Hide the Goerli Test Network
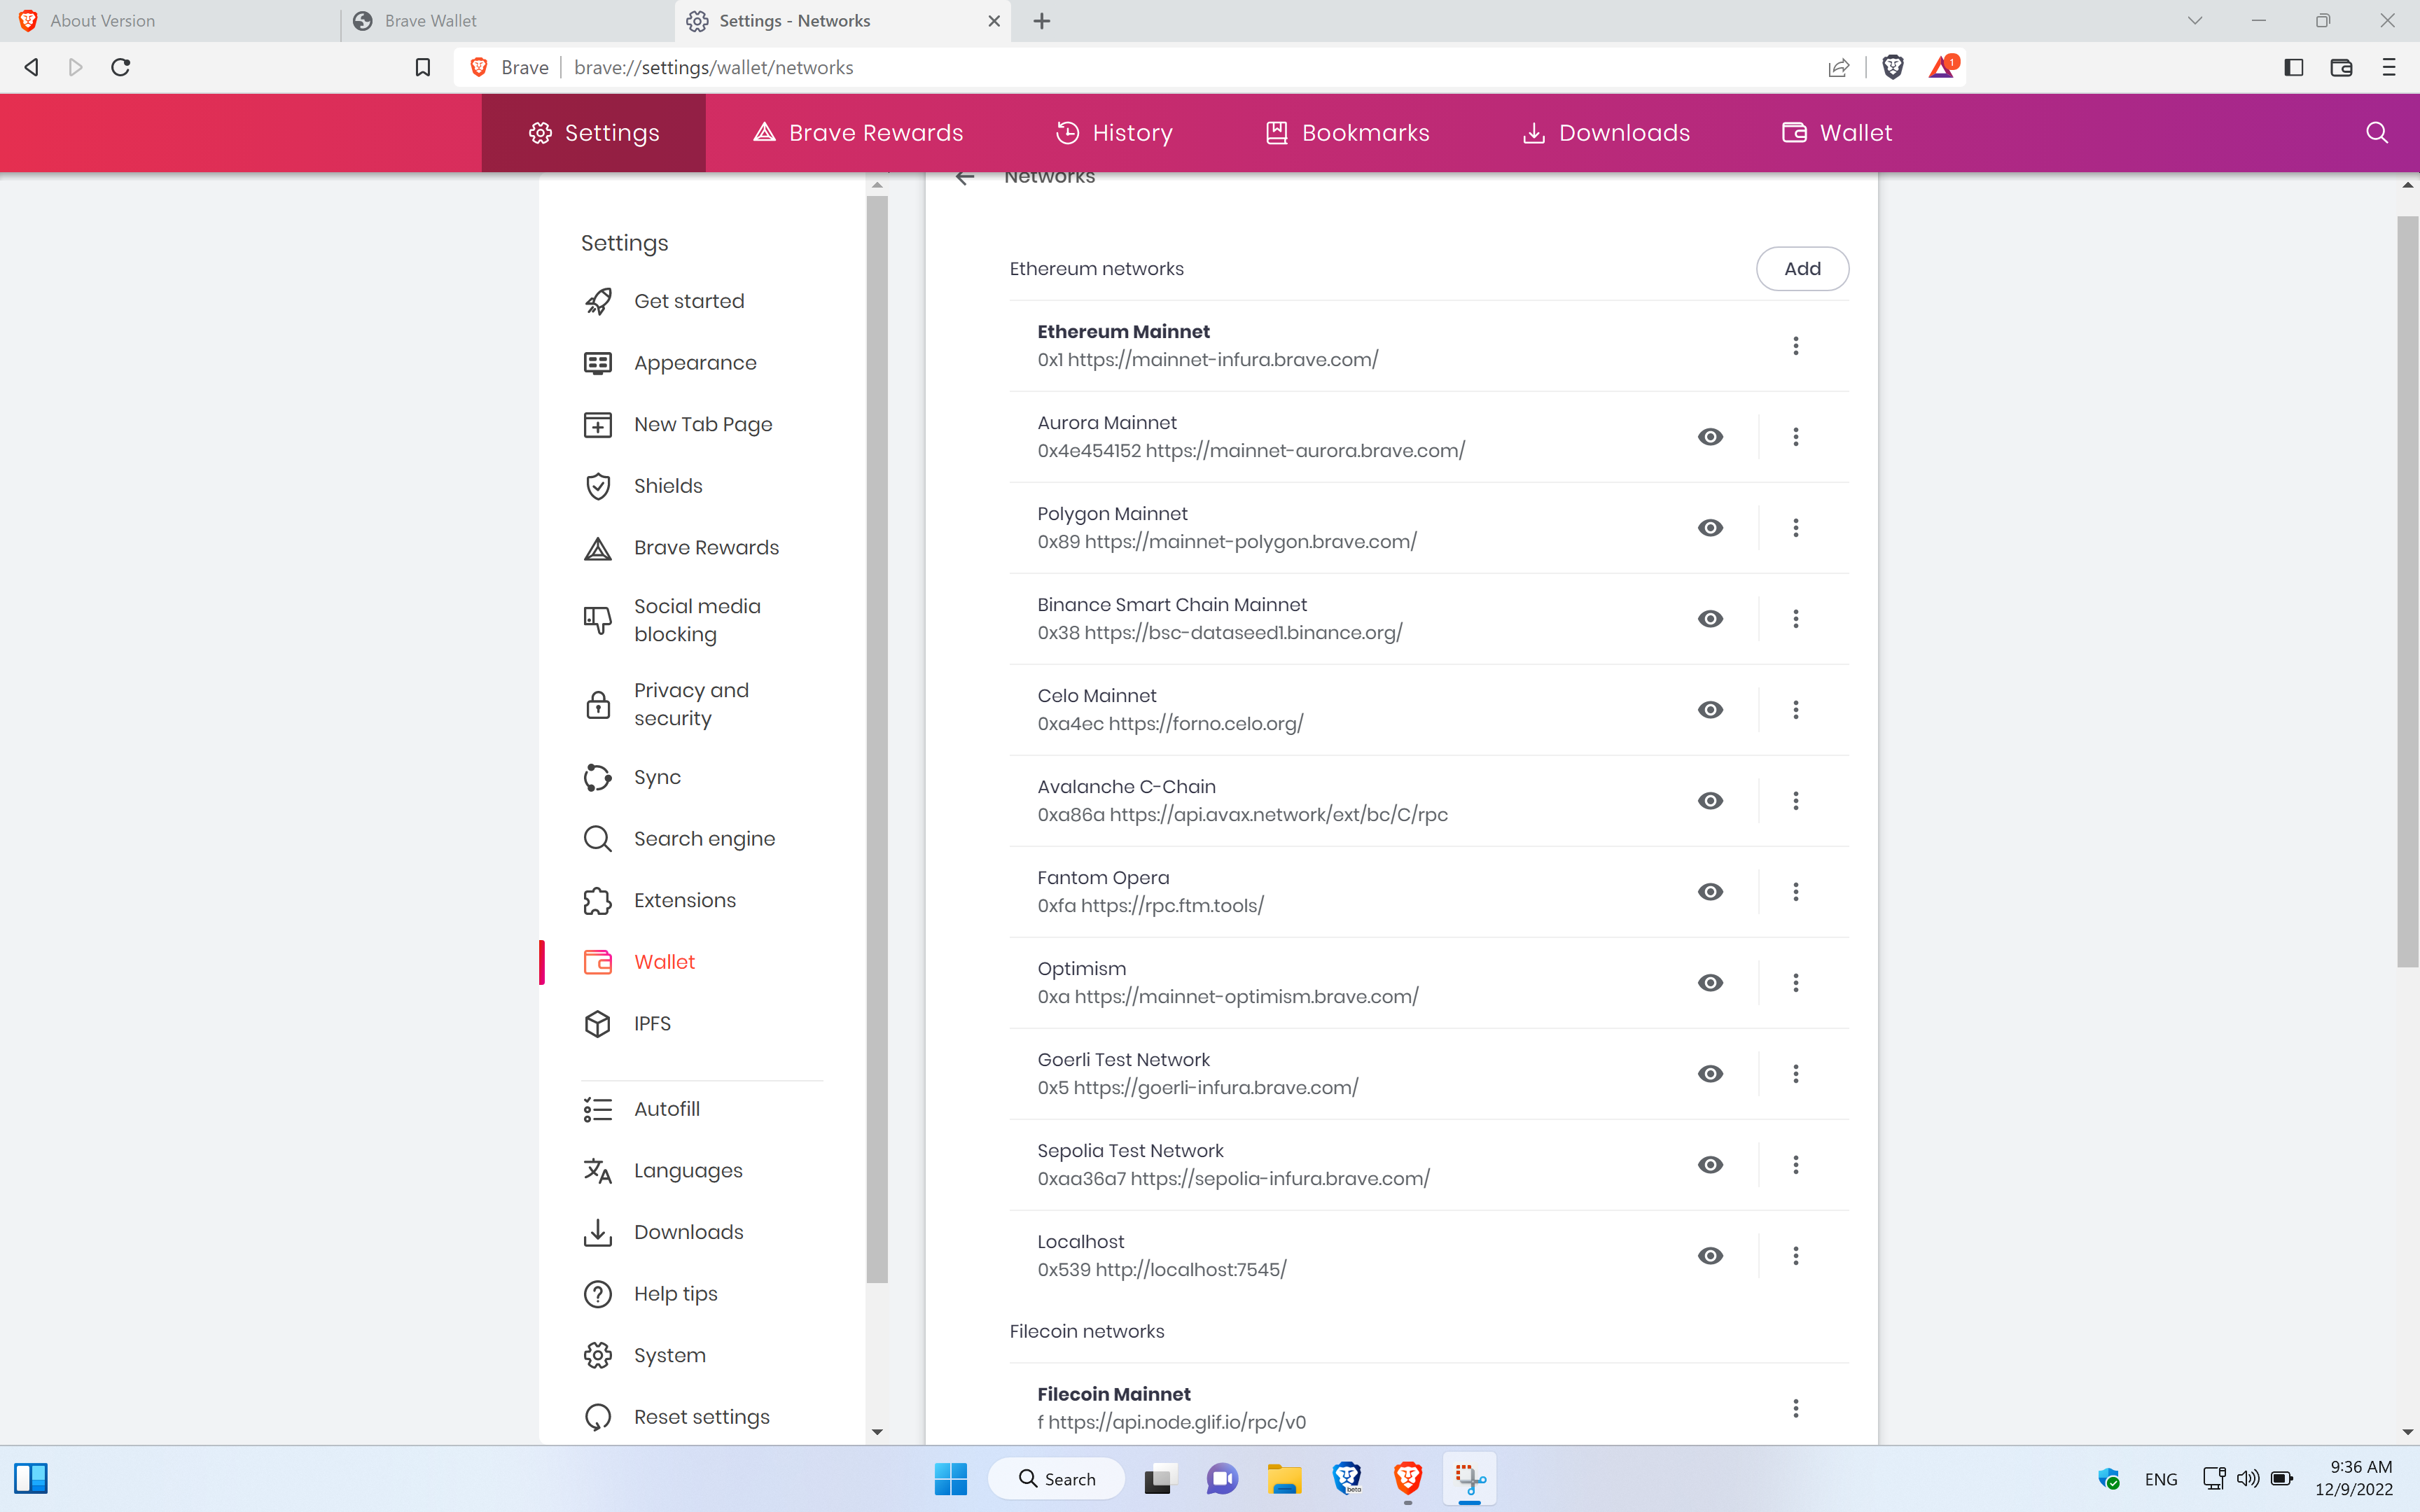Image resolution: width=2420 pixels, height=1512 pixels. (1709, 1073)
